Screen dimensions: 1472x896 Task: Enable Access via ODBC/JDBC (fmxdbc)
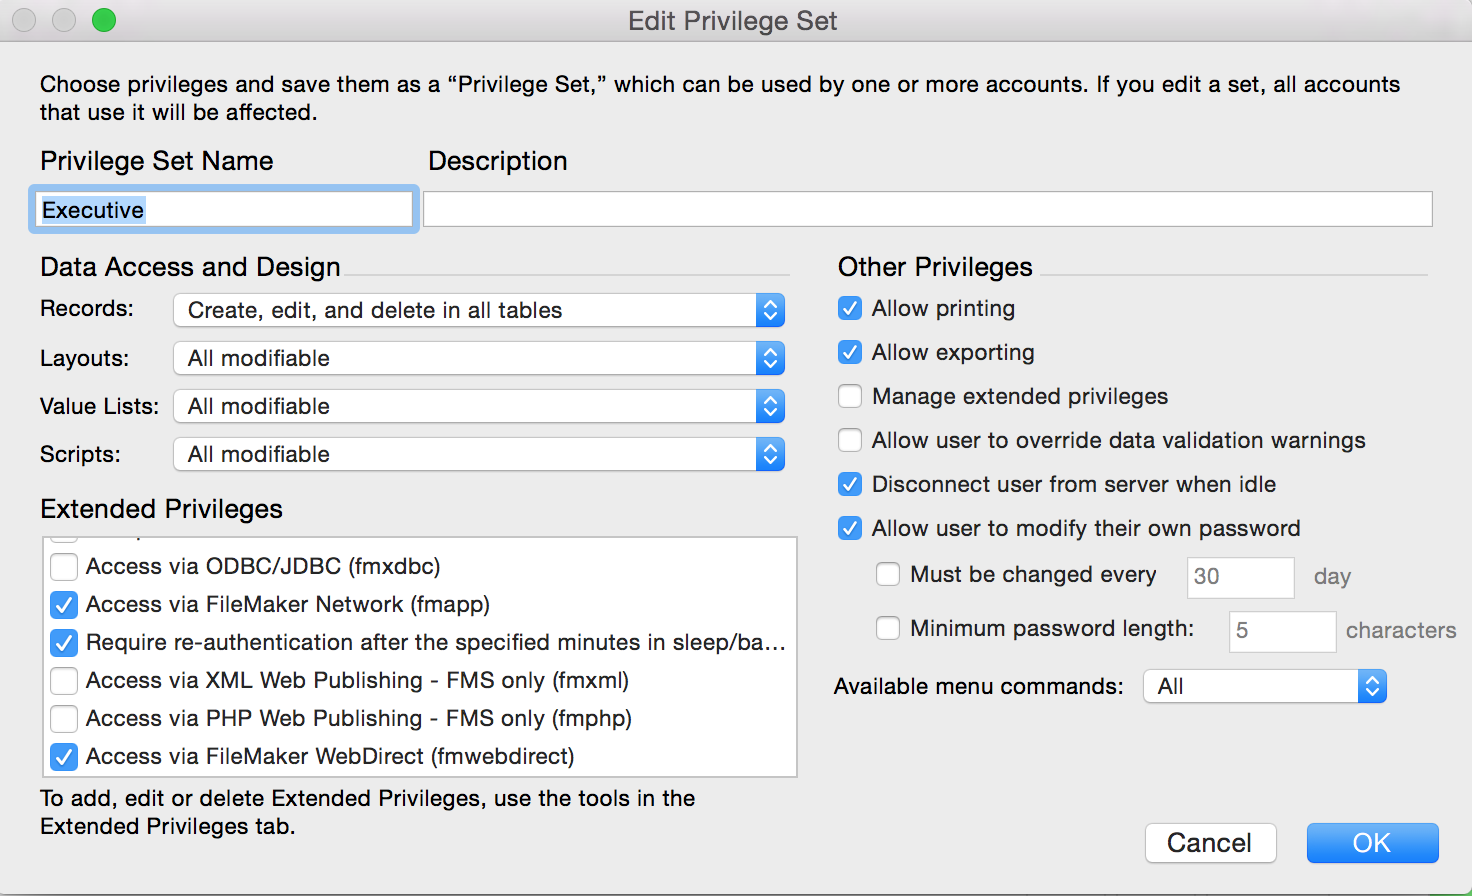tap(64, 567)
